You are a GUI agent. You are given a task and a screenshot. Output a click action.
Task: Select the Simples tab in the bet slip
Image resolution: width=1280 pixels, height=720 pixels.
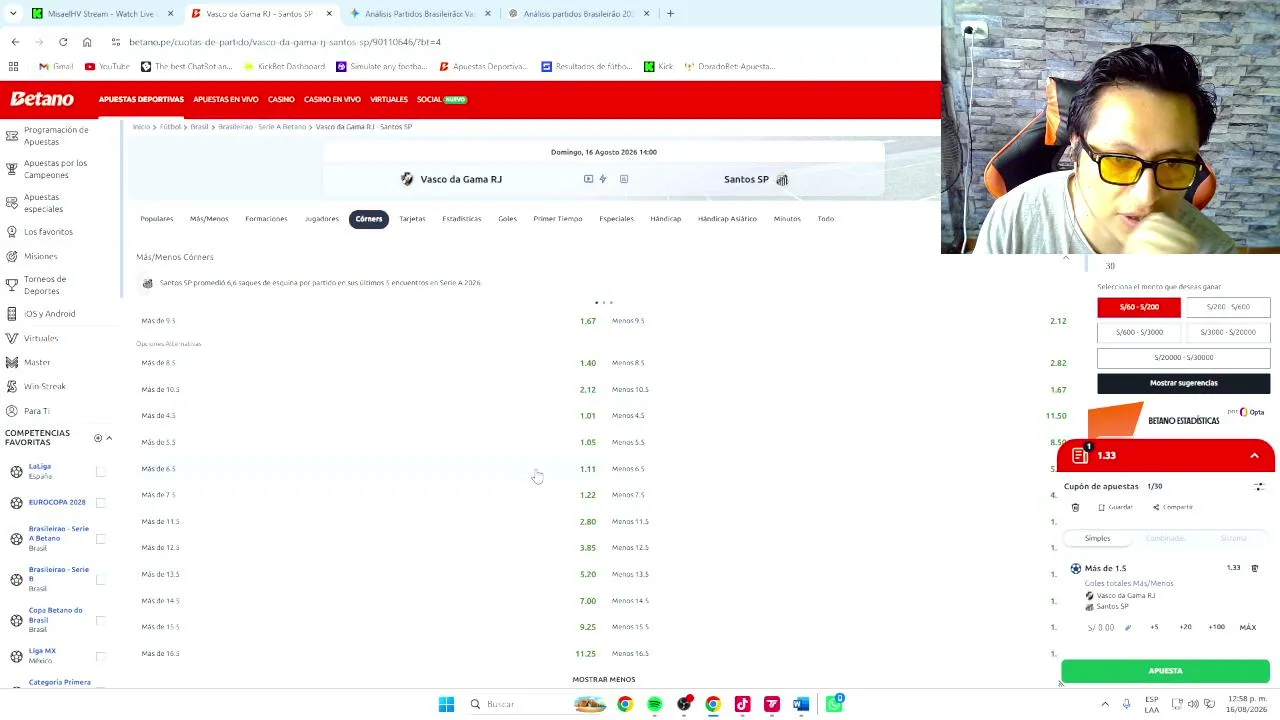[x=1097, y=538]
